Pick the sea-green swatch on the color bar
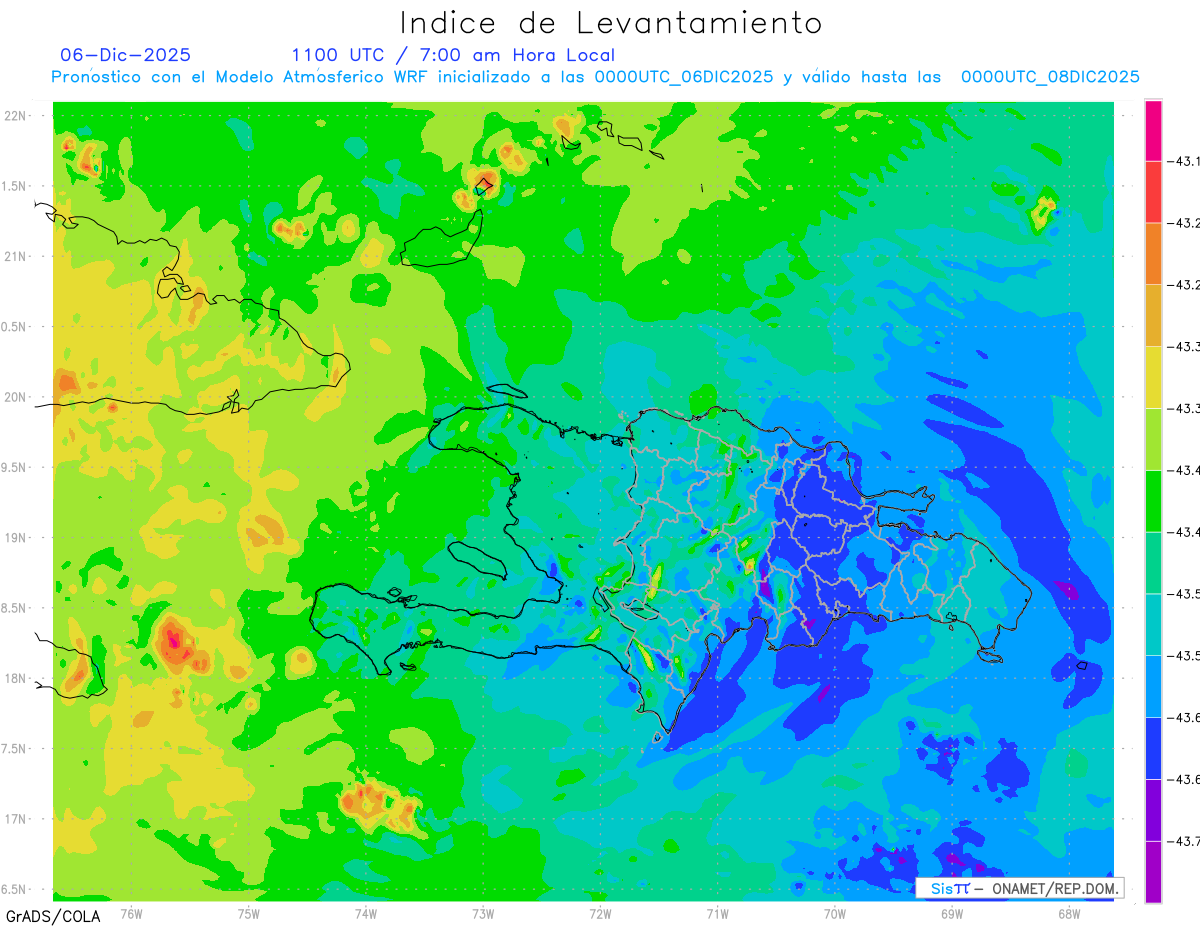Image resolution: width=1200 pixels, height=927 pixels. [1153, 563]
